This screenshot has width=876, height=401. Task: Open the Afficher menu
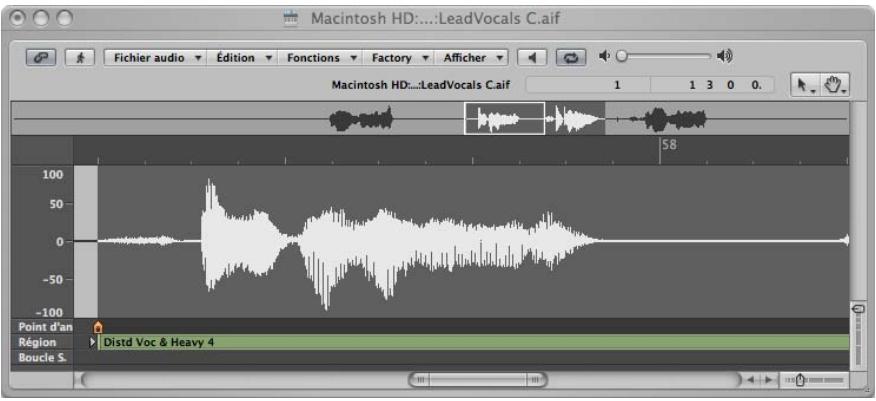[x=471, y=58]
